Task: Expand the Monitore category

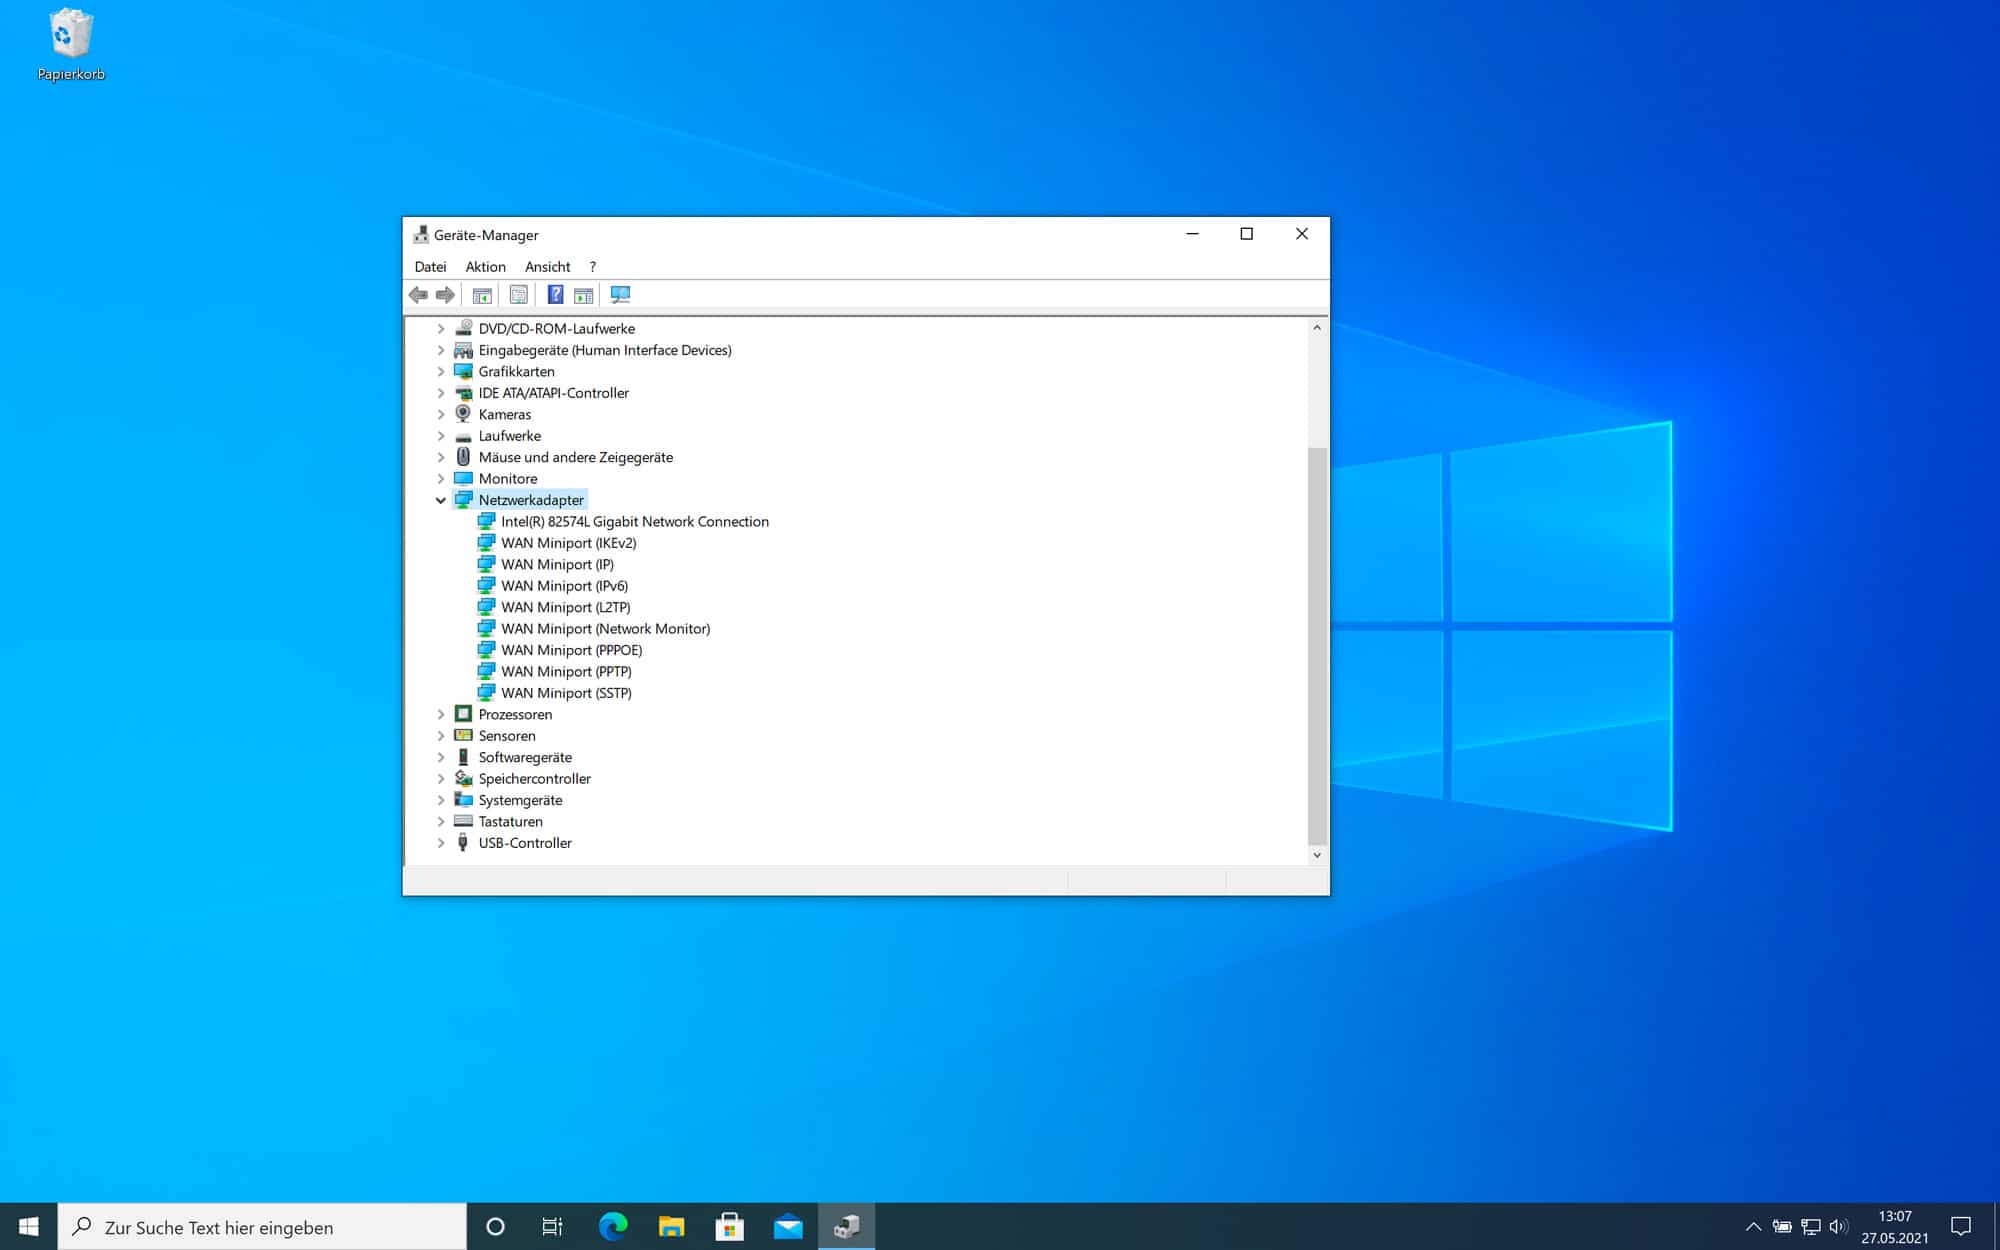Action: click(441, 478)
